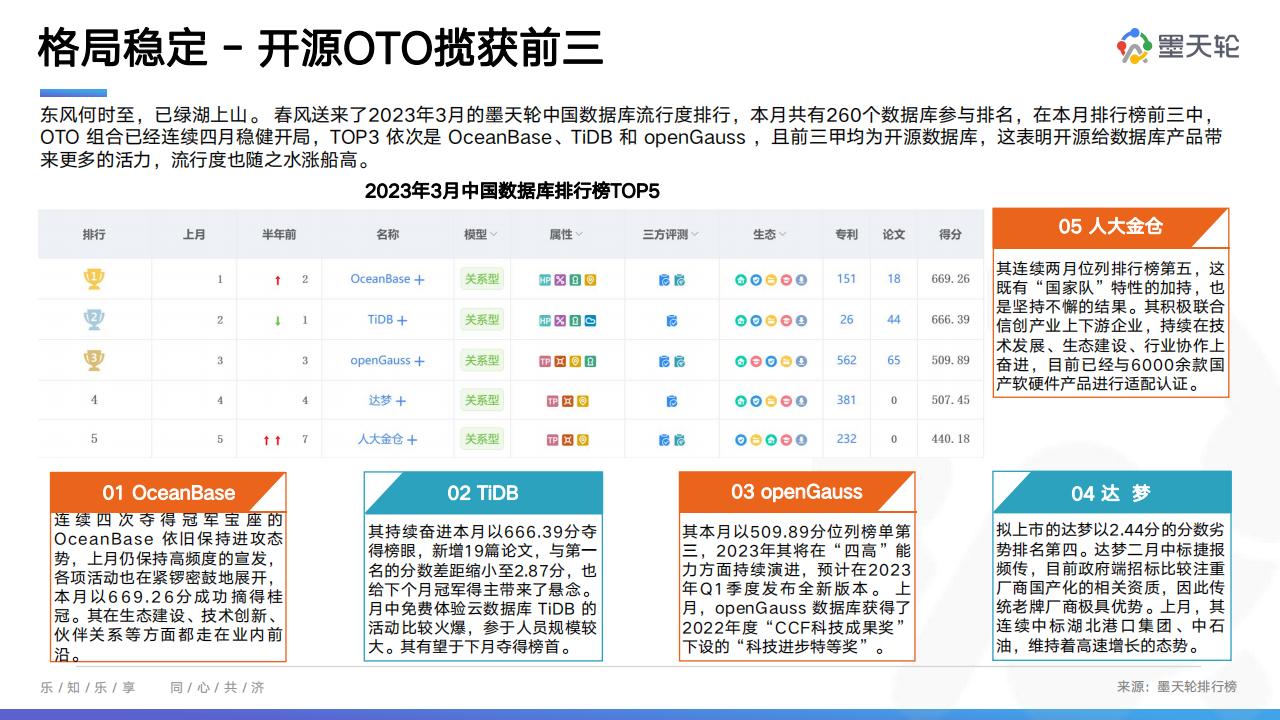
Task: Click openGauss paper count 65
Action: [x=893, y=360]
